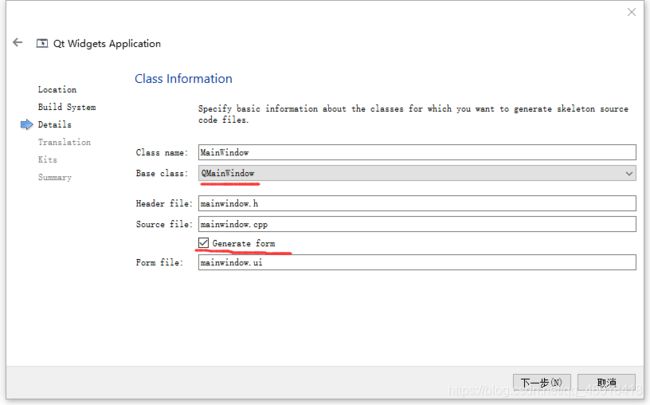The width and height of the screenshot is (650, 405).
Task: Click the Class name input field
Action: click(417, 152)
